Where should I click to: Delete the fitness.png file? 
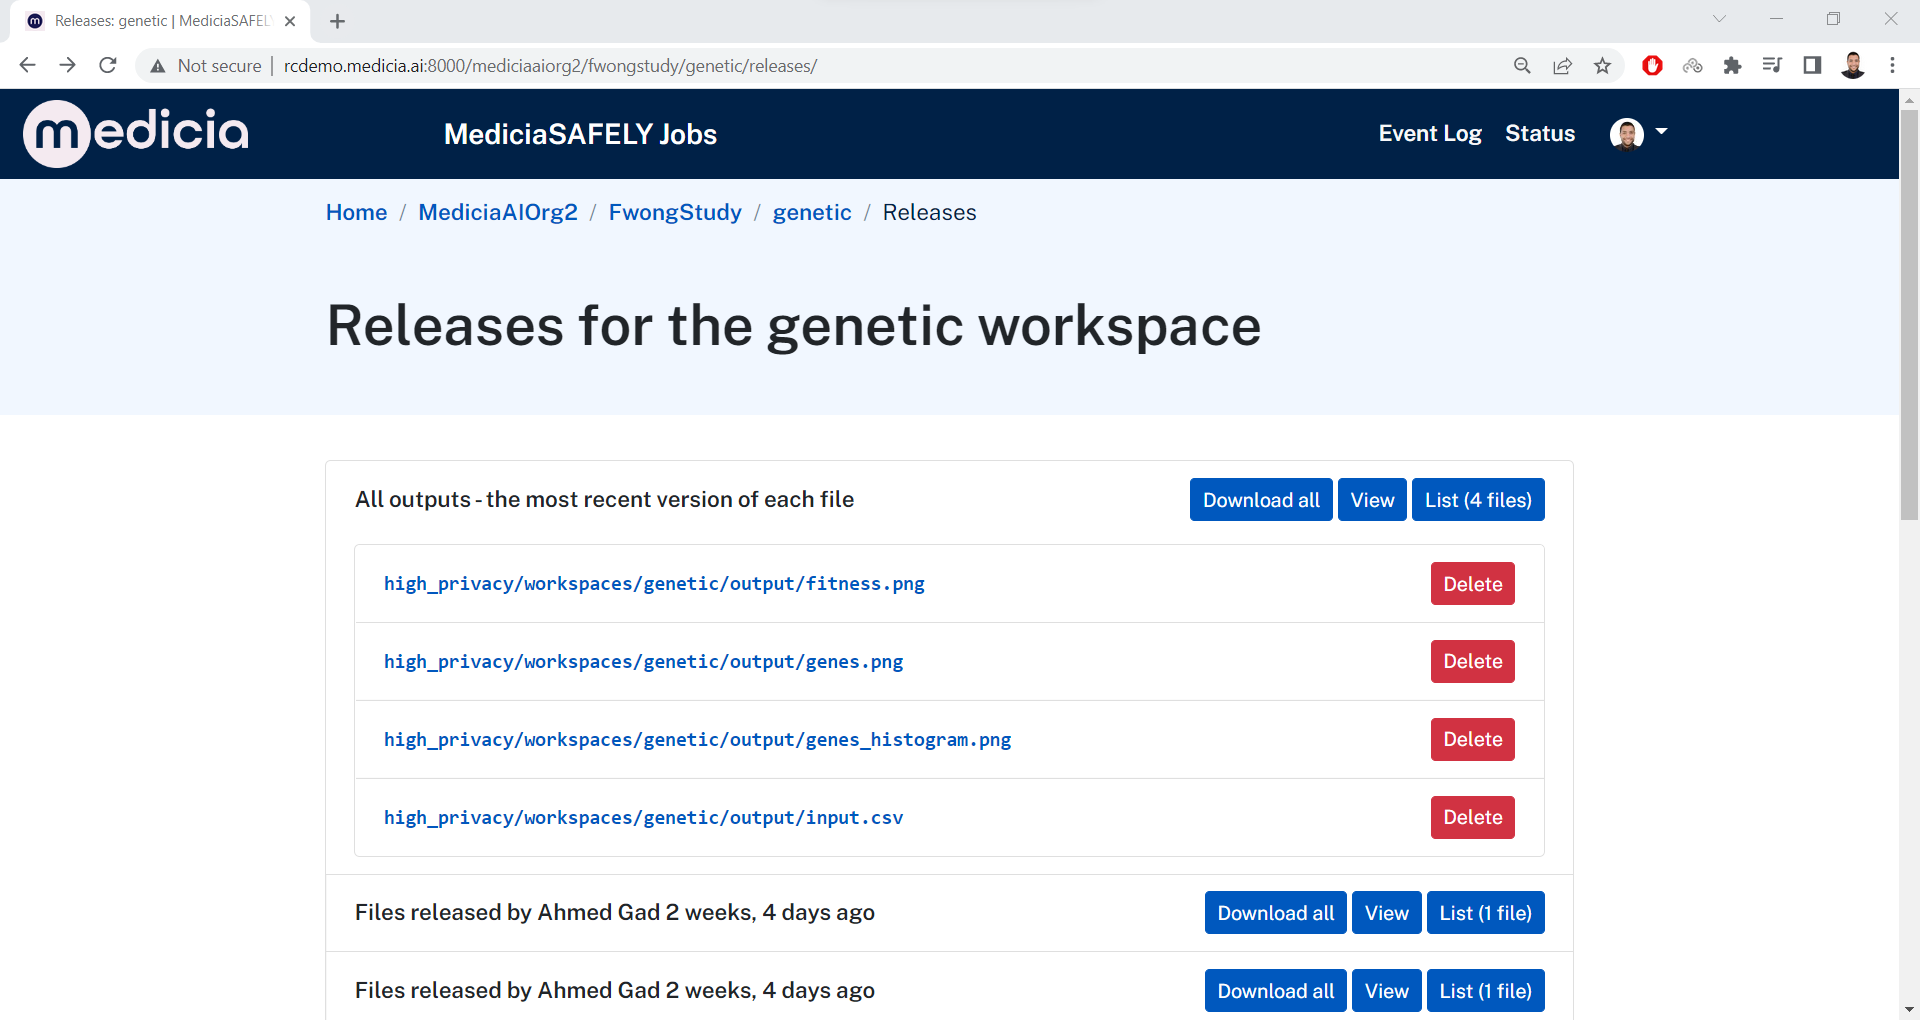[x=1472, y=584]
